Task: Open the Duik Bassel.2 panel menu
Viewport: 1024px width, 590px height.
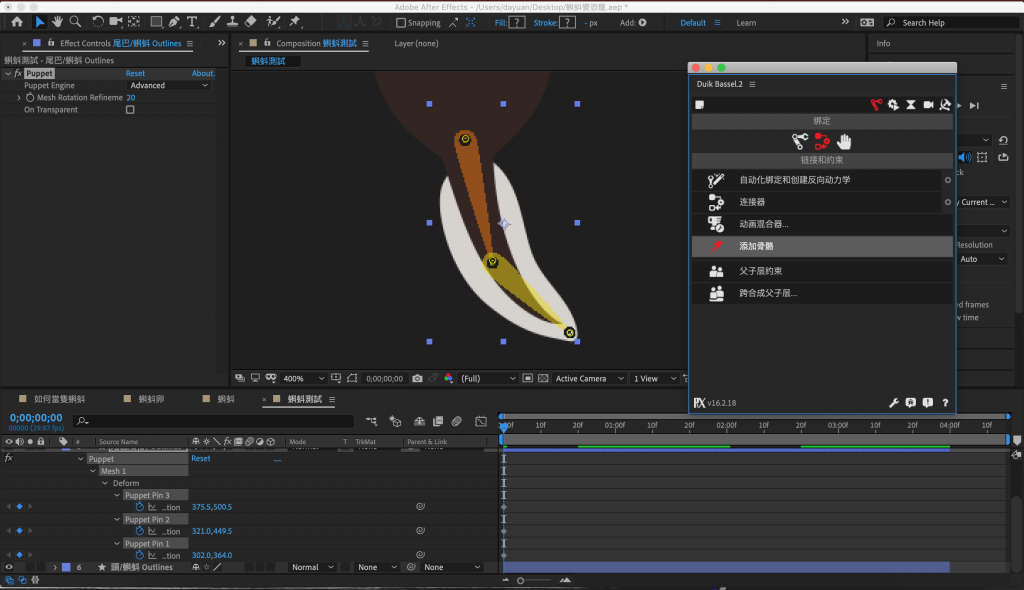Action: (752, 84)
